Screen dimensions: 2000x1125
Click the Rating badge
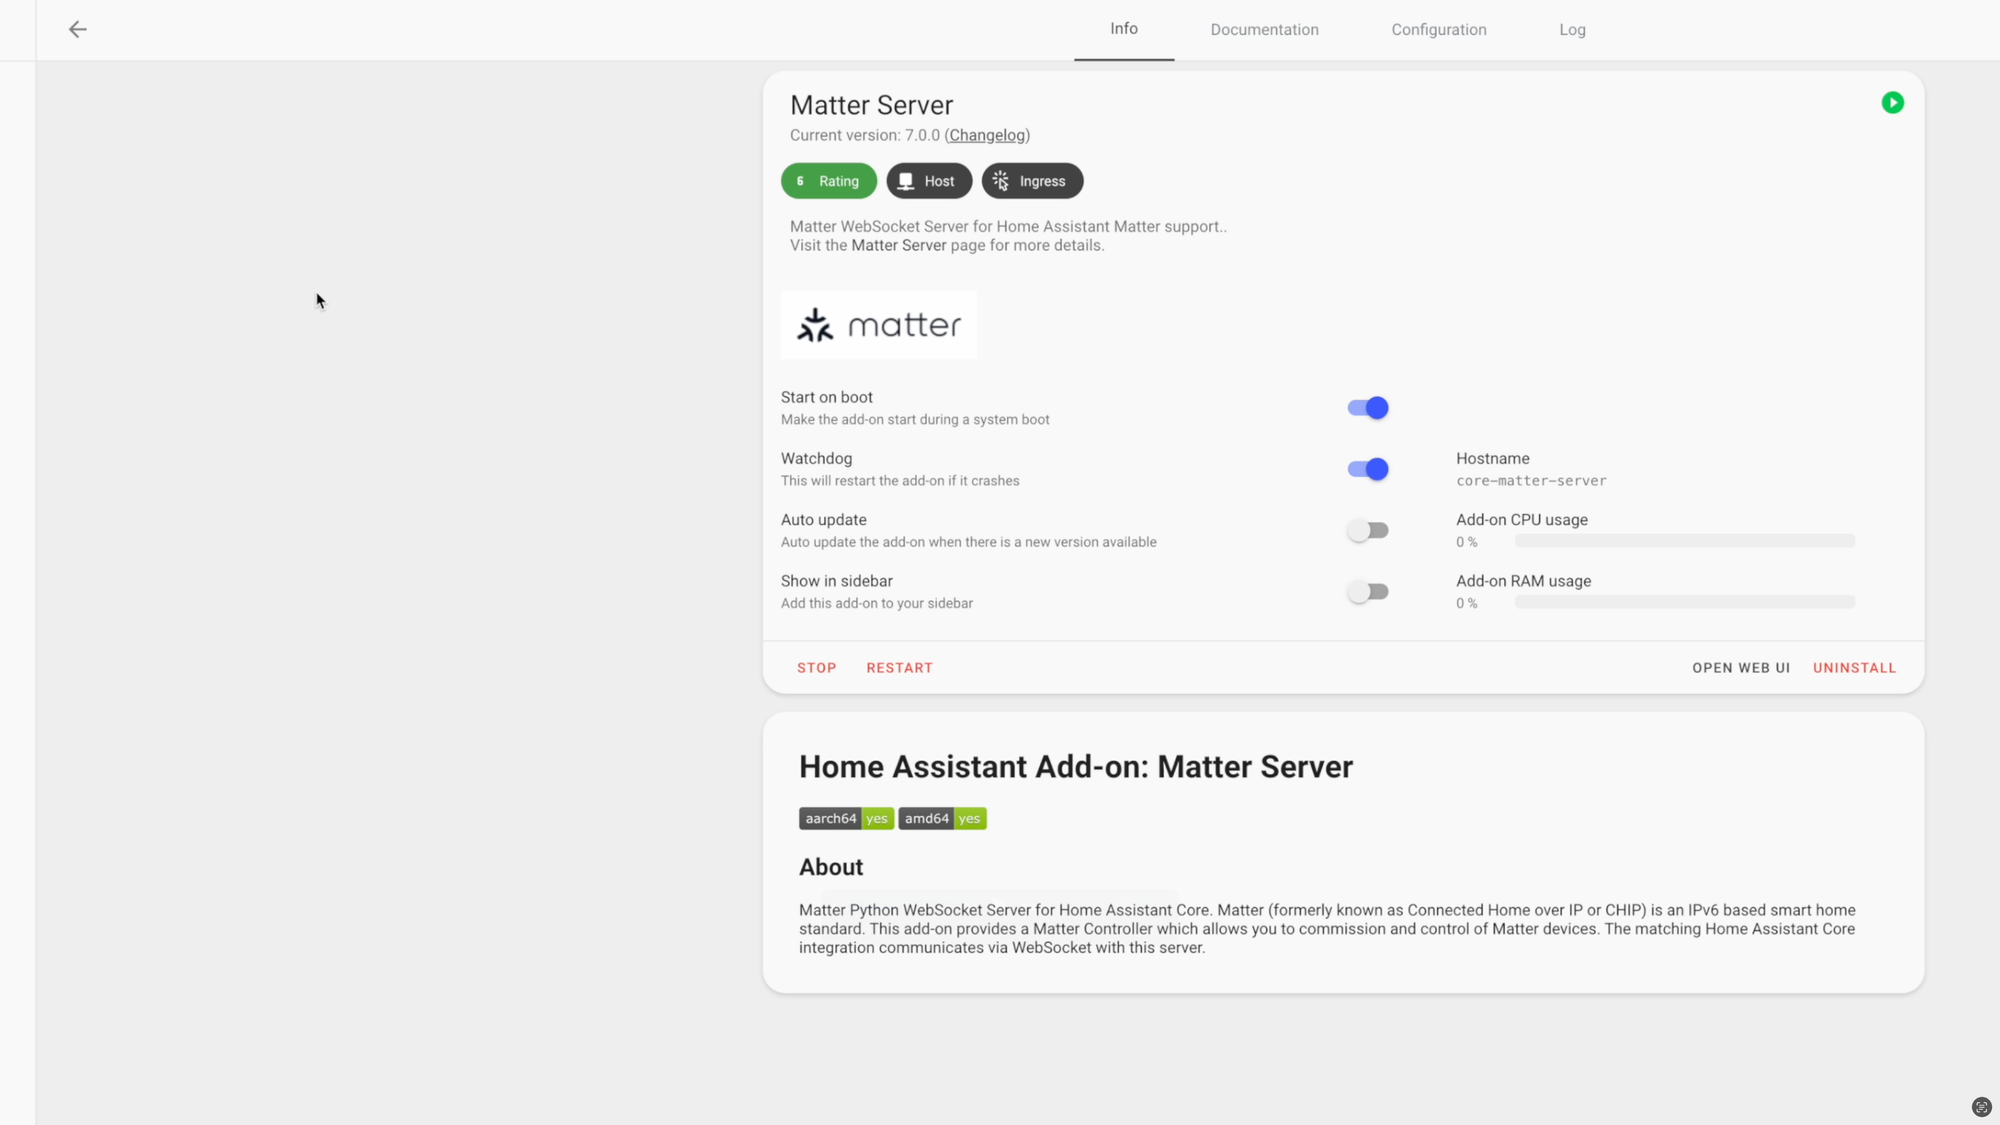(829, 181)
